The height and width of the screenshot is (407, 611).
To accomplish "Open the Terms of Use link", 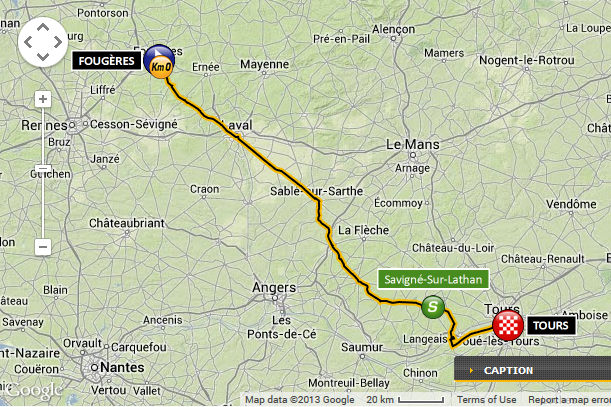I will click(486, 400).
